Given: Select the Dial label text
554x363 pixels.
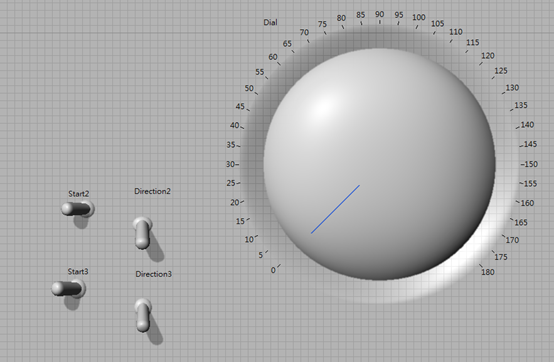Looking at the screenshot, I should point(270,22).
